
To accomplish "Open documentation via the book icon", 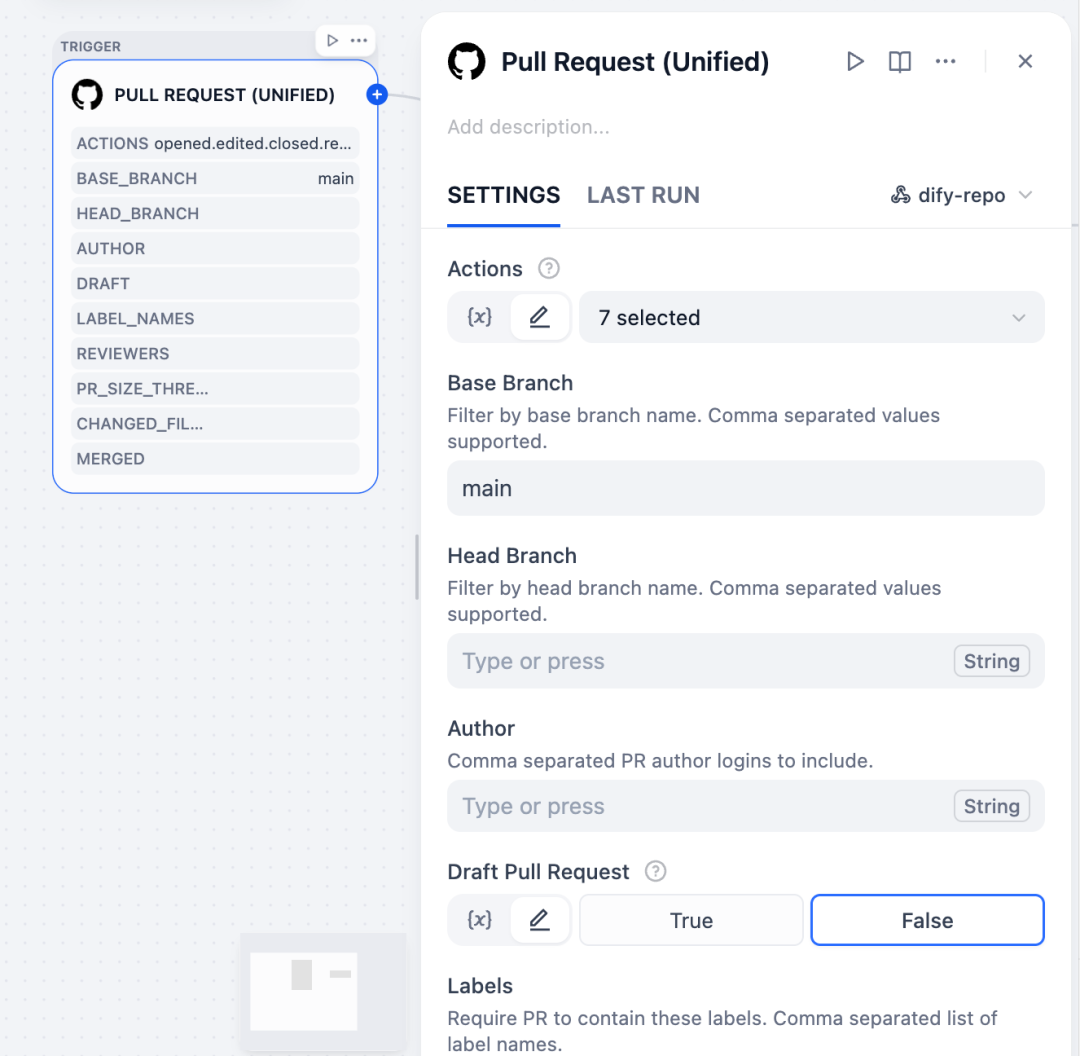I will click(899, 61).
